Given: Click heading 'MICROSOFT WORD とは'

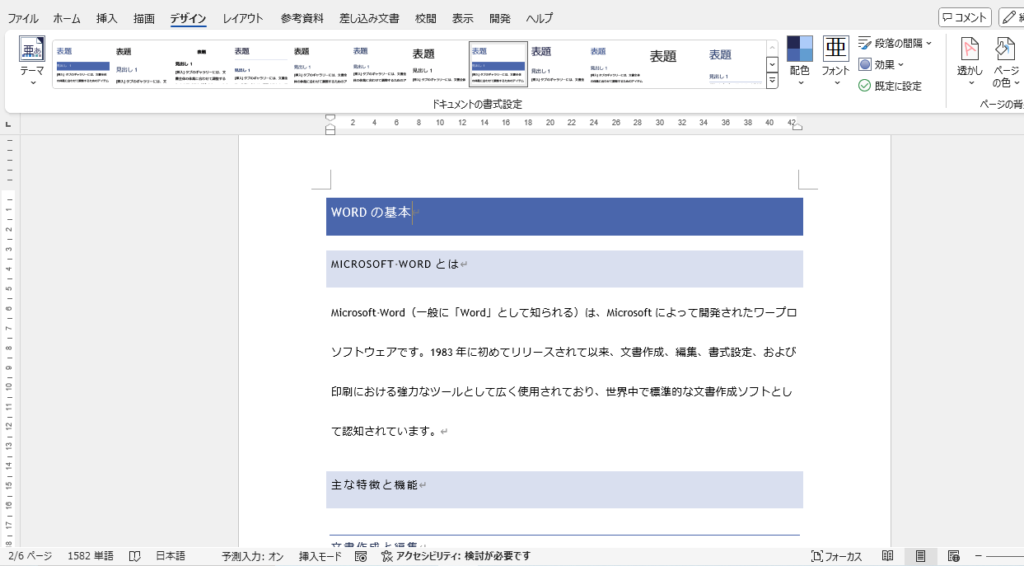Looking at the screenshot, I should click(394, 264).
